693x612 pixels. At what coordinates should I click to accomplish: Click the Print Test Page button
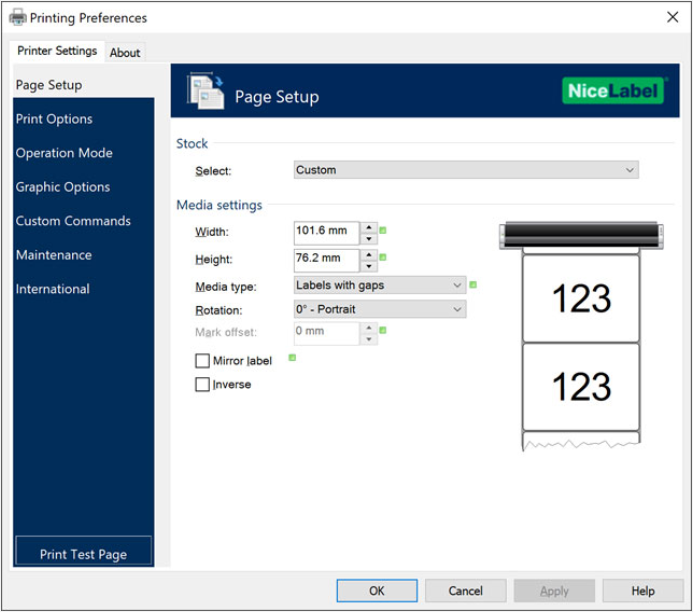click(83, 554)
